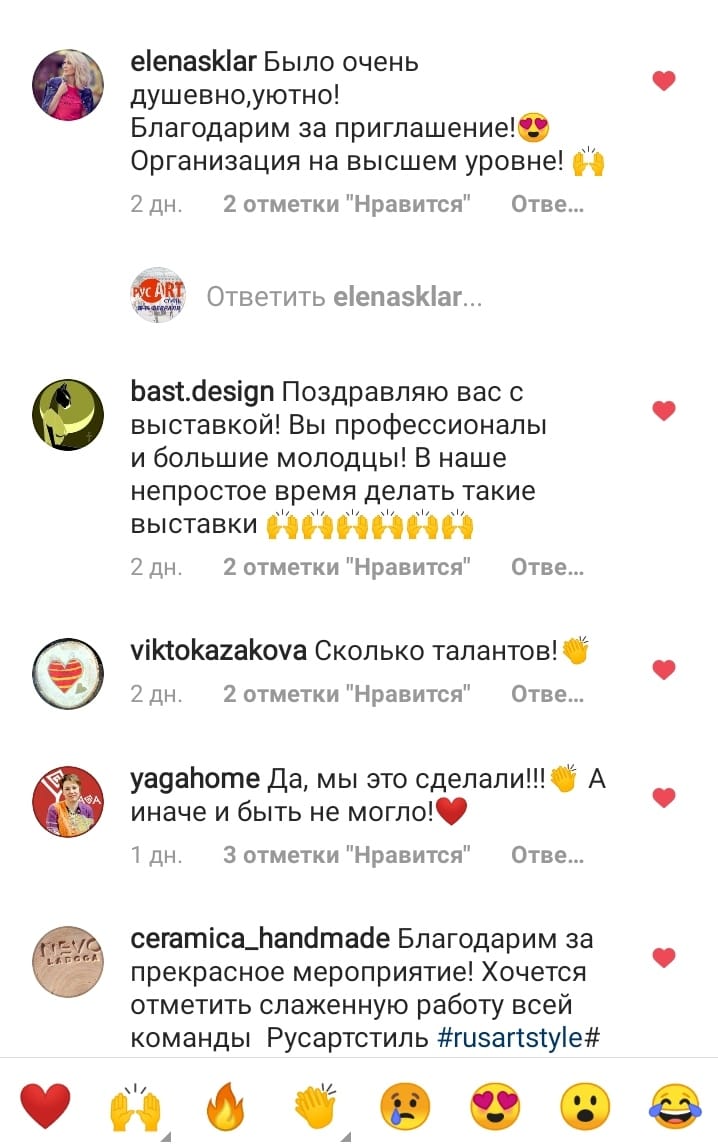
Task: Add the heart-eyes emoji reaction
Action: pyautogui.click(x=495, y=1107)
